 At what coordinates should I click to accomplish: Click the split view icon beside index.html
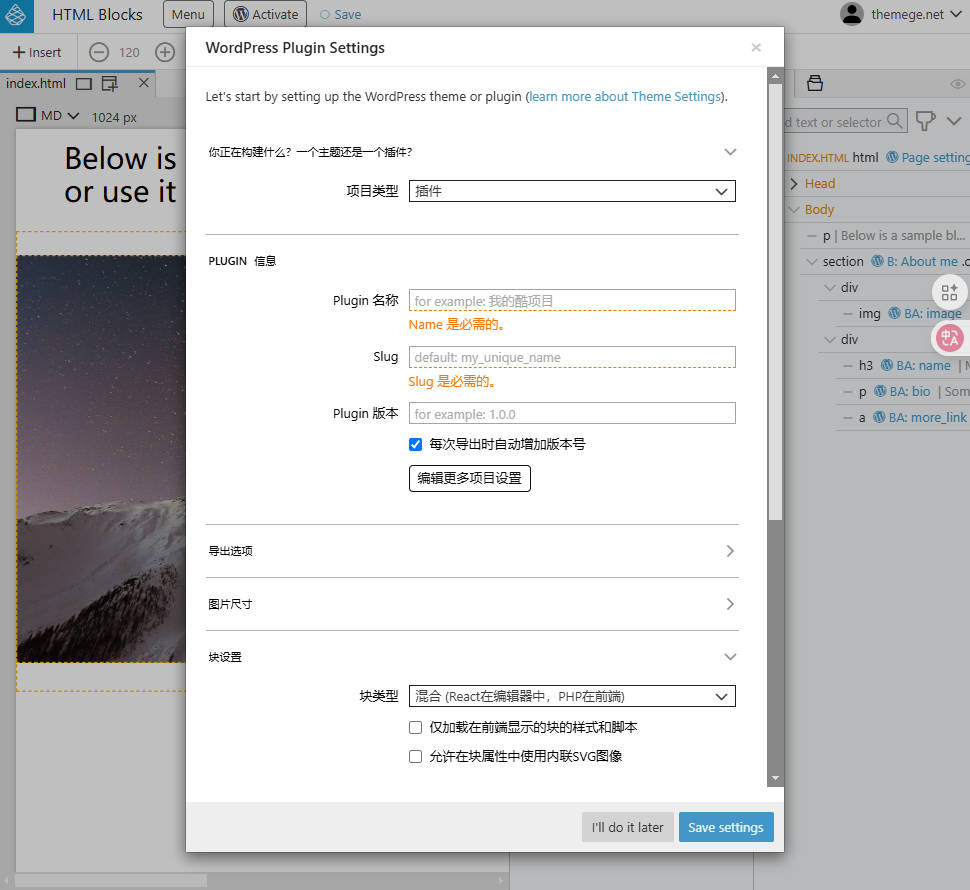(109, 83)
